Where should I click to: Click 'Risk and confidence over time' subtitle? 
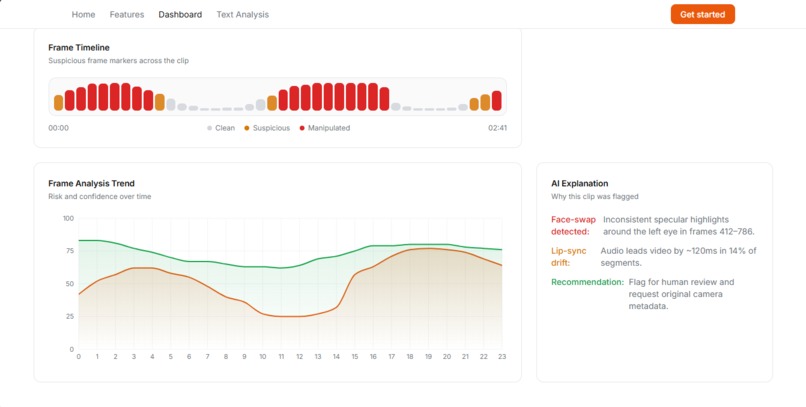click(100, 196)
